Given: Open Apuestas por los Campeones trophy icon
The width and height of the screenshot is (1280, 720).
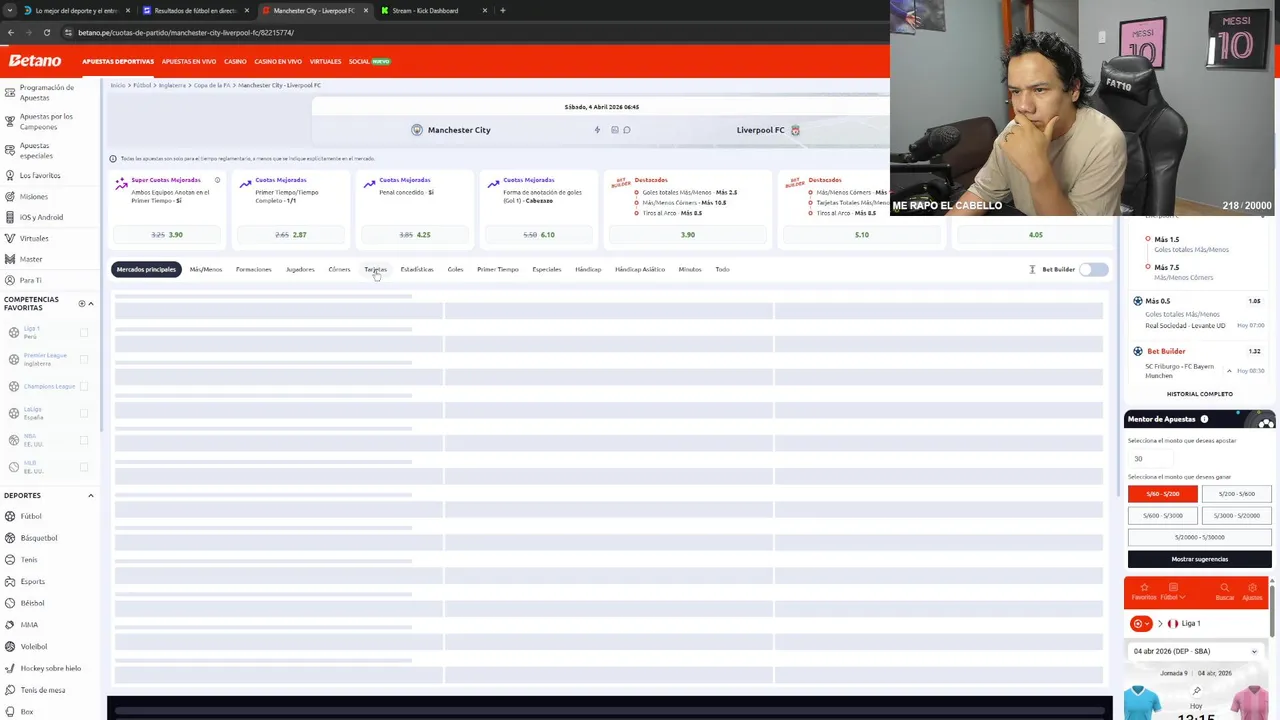Looking at the screenshot, I should (9, 122).
